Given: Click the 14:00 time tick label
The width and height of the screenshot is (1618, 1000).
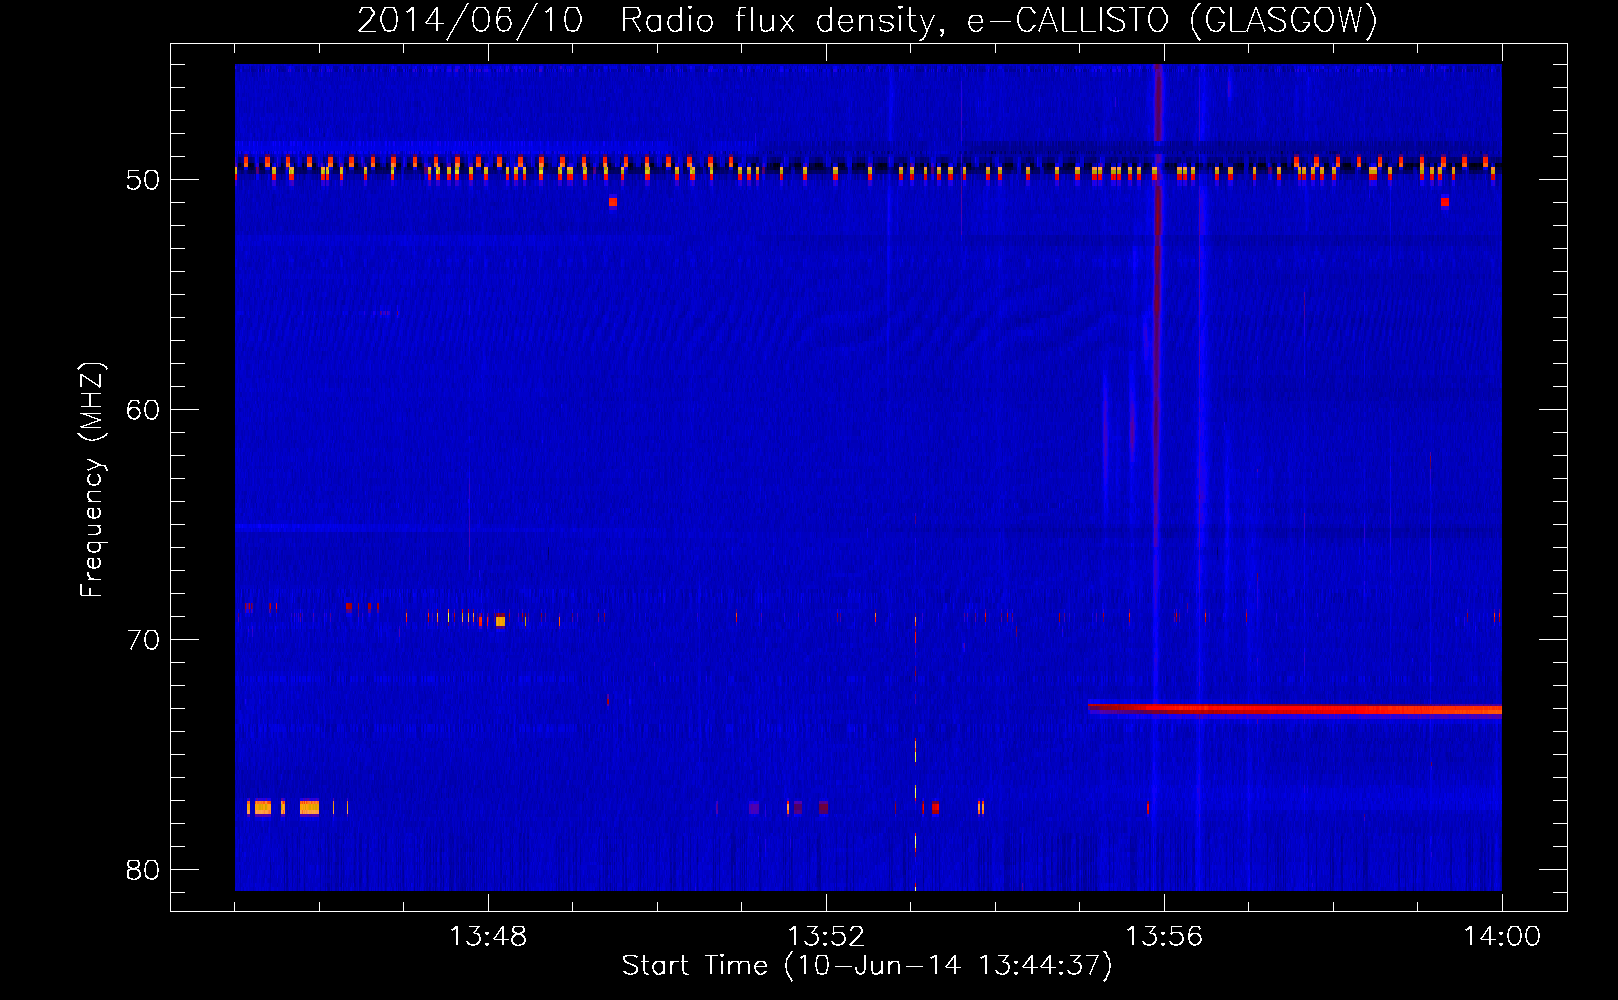Looking at the screenshot, I should 1502,937.
